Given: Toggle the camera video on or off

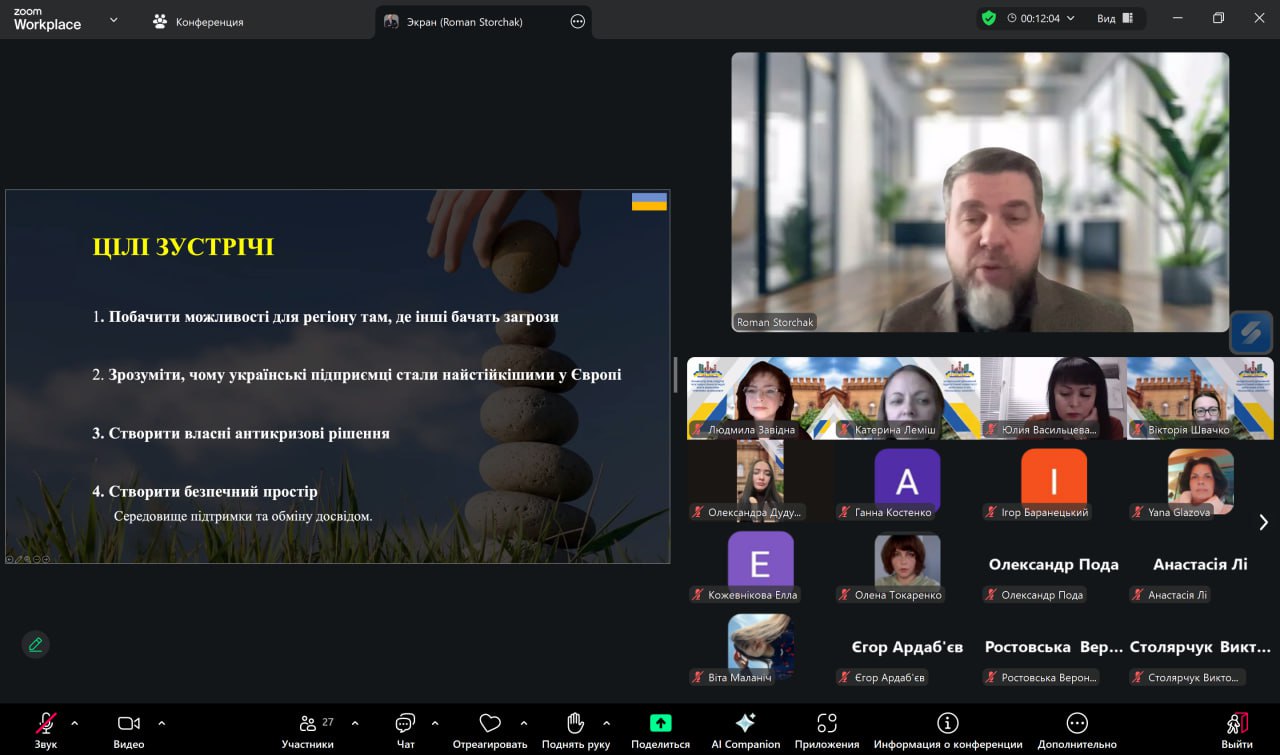Looking at the screenshot, I should (128, 723).
